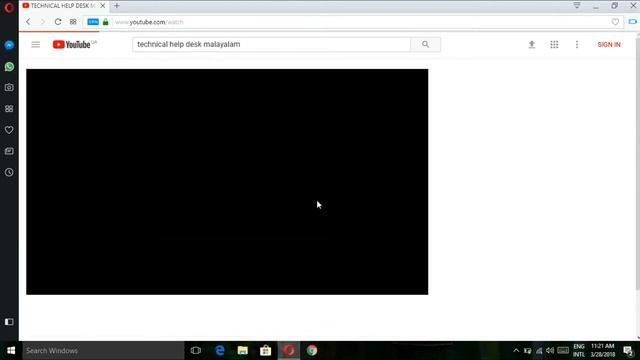The height and width of the screenshot is (360, 640).
Task: Open bookmarks heart in Opera sidebar
Action: [9, 130]
